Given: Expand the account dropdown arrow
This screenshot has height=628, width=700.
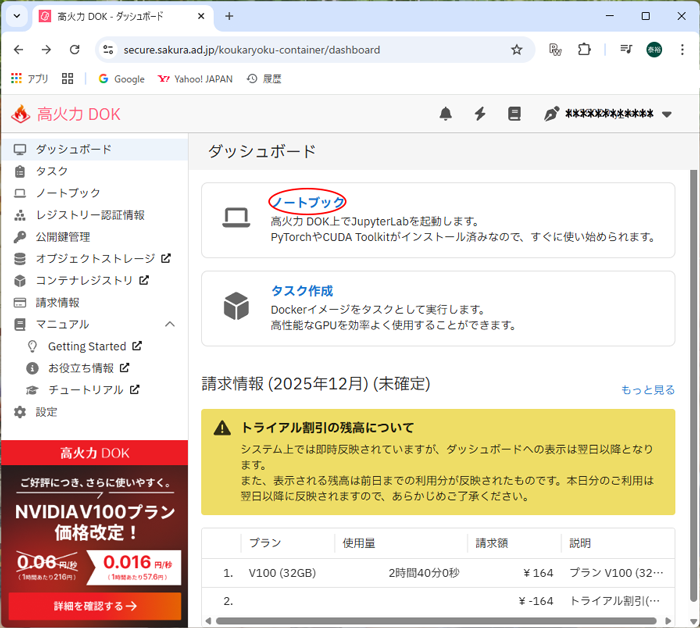Looking at the screenshot, I should pos(667,114).
